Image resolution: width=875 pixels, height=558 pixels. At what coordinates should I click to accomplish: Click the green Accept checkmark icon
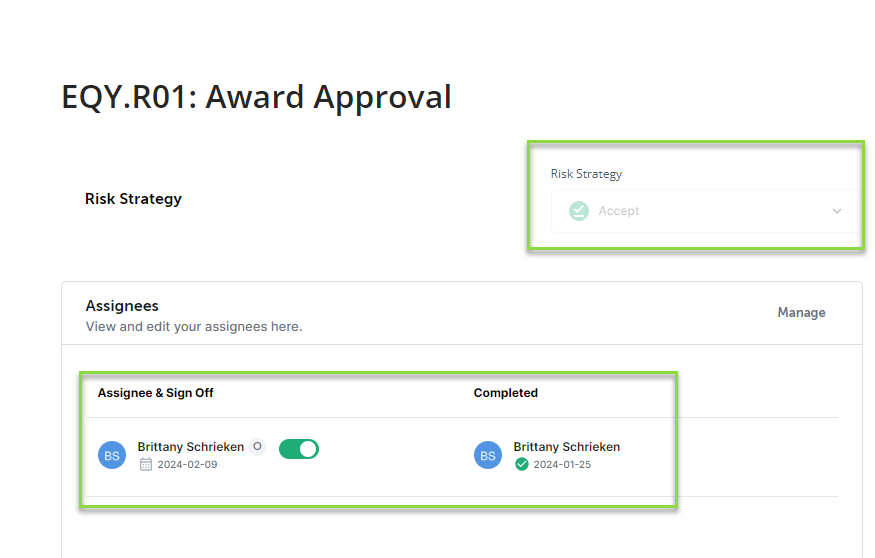click(579, 211)
